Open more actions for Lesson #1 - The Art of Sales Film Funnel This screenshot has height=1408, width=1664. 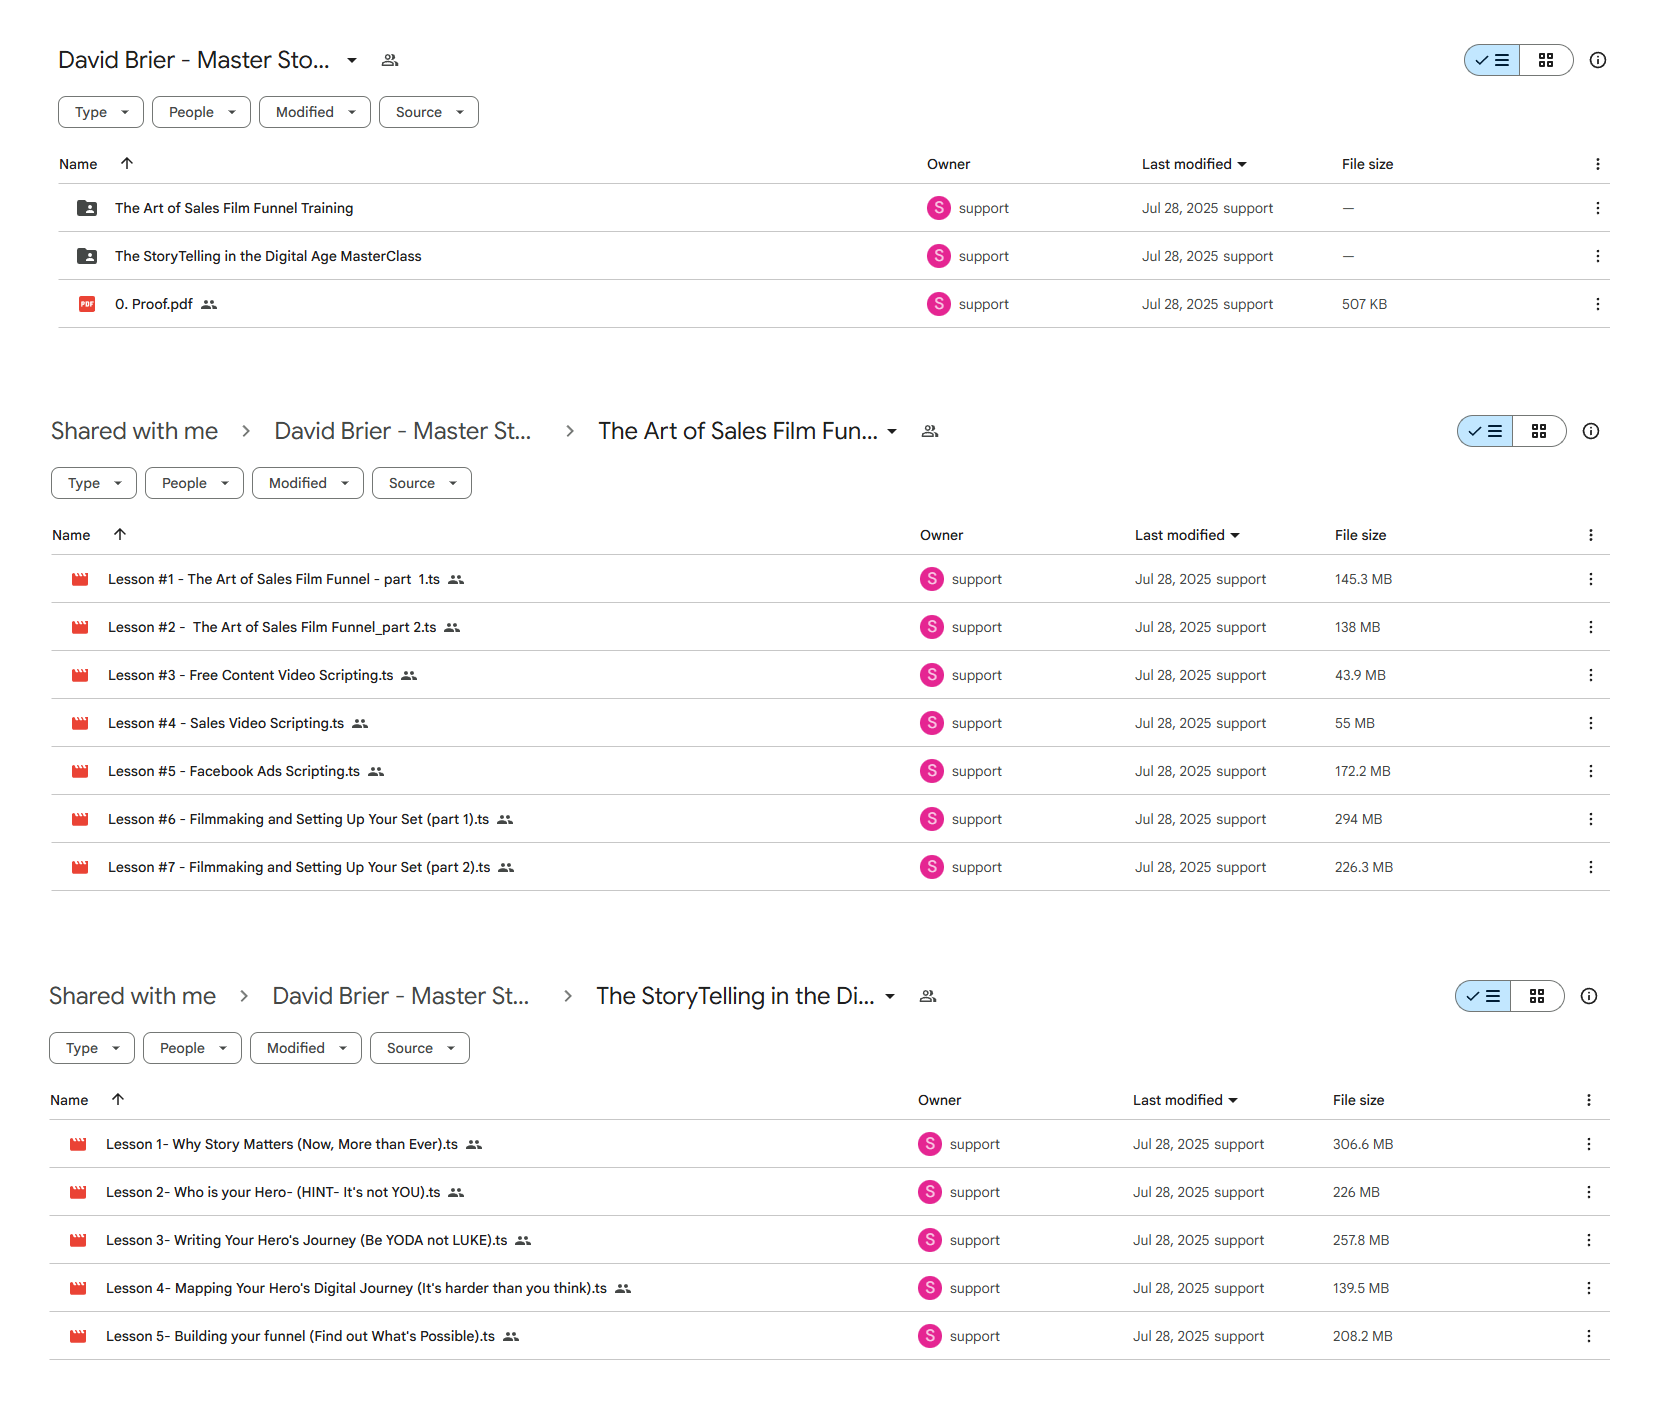pos(1590,579)
